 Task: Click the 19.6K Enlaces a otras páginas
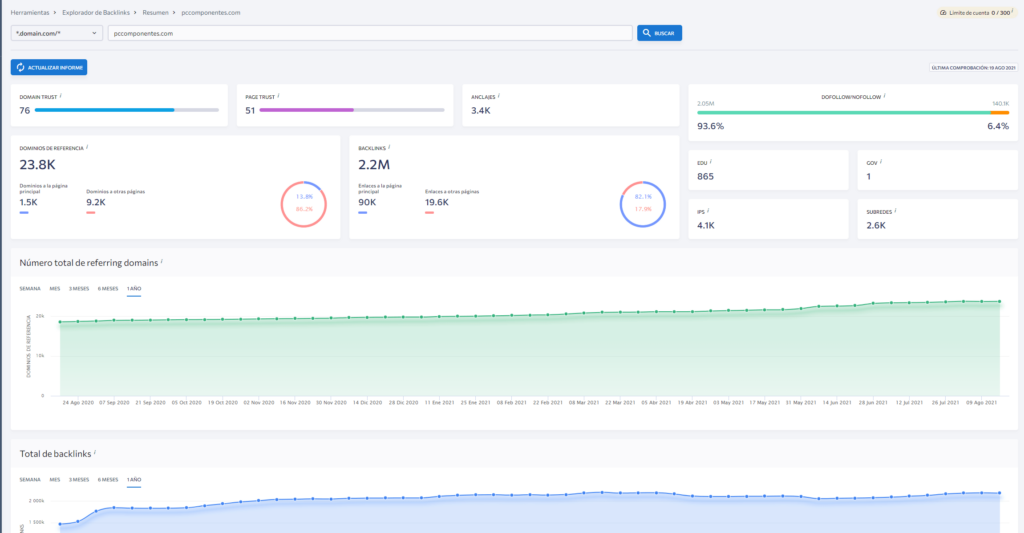(x=437, y=202)
